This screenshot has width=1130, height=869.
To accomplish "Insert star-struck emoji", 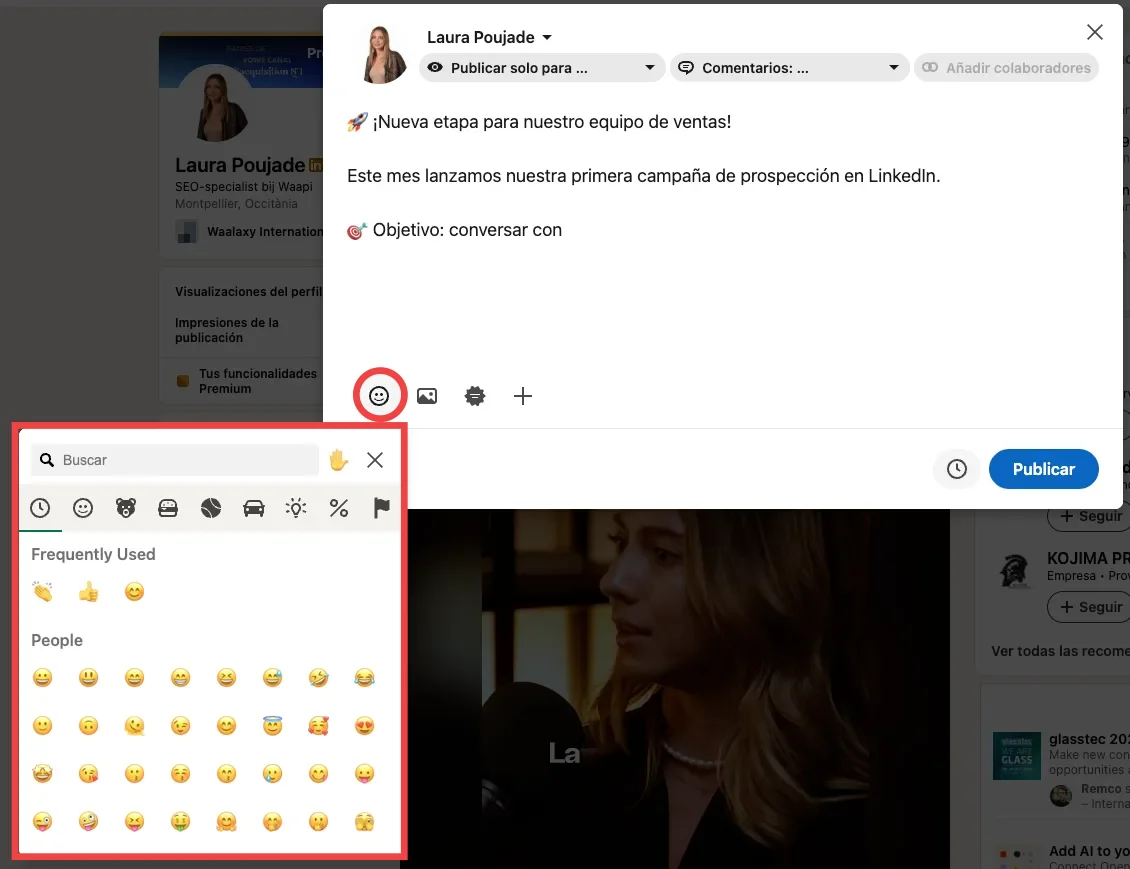I will pyautogui.click(x=43, y=774).
